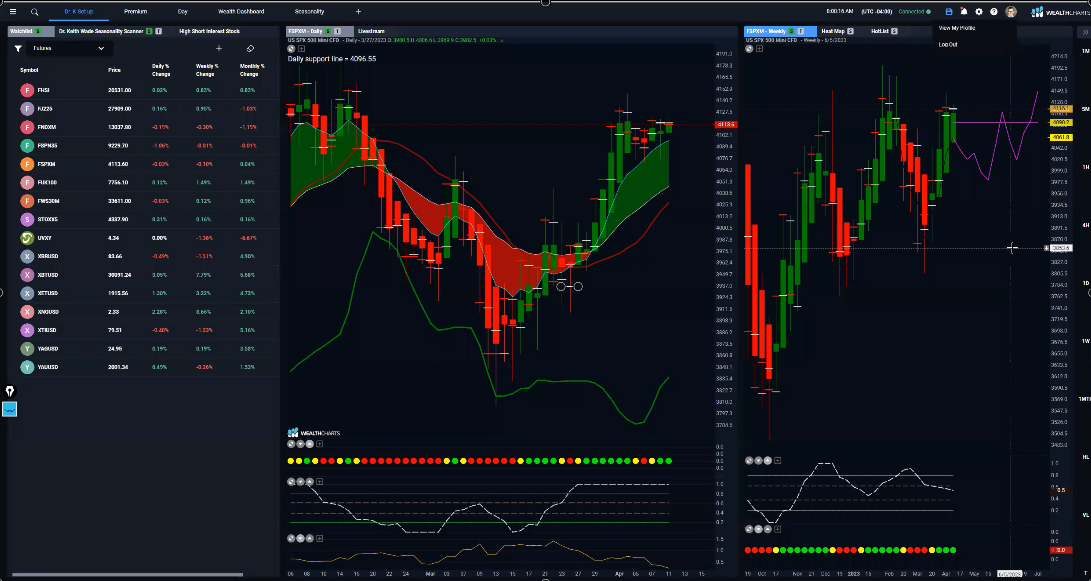The height and width of the screenshot is (581, 1091).
Task: Click the STOXX5 symbol icon
Action: 27,220
